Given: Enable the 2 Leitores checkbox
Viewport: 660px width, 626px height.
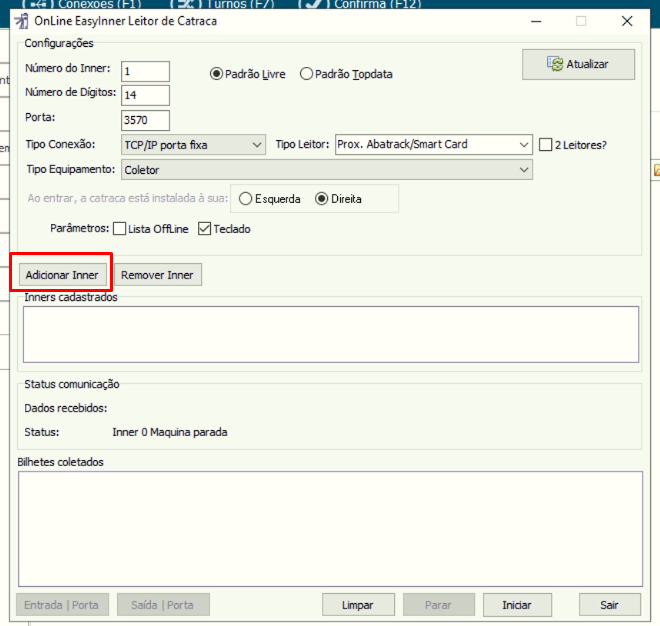Looking at the screenshot, I should tap(546, 145).
